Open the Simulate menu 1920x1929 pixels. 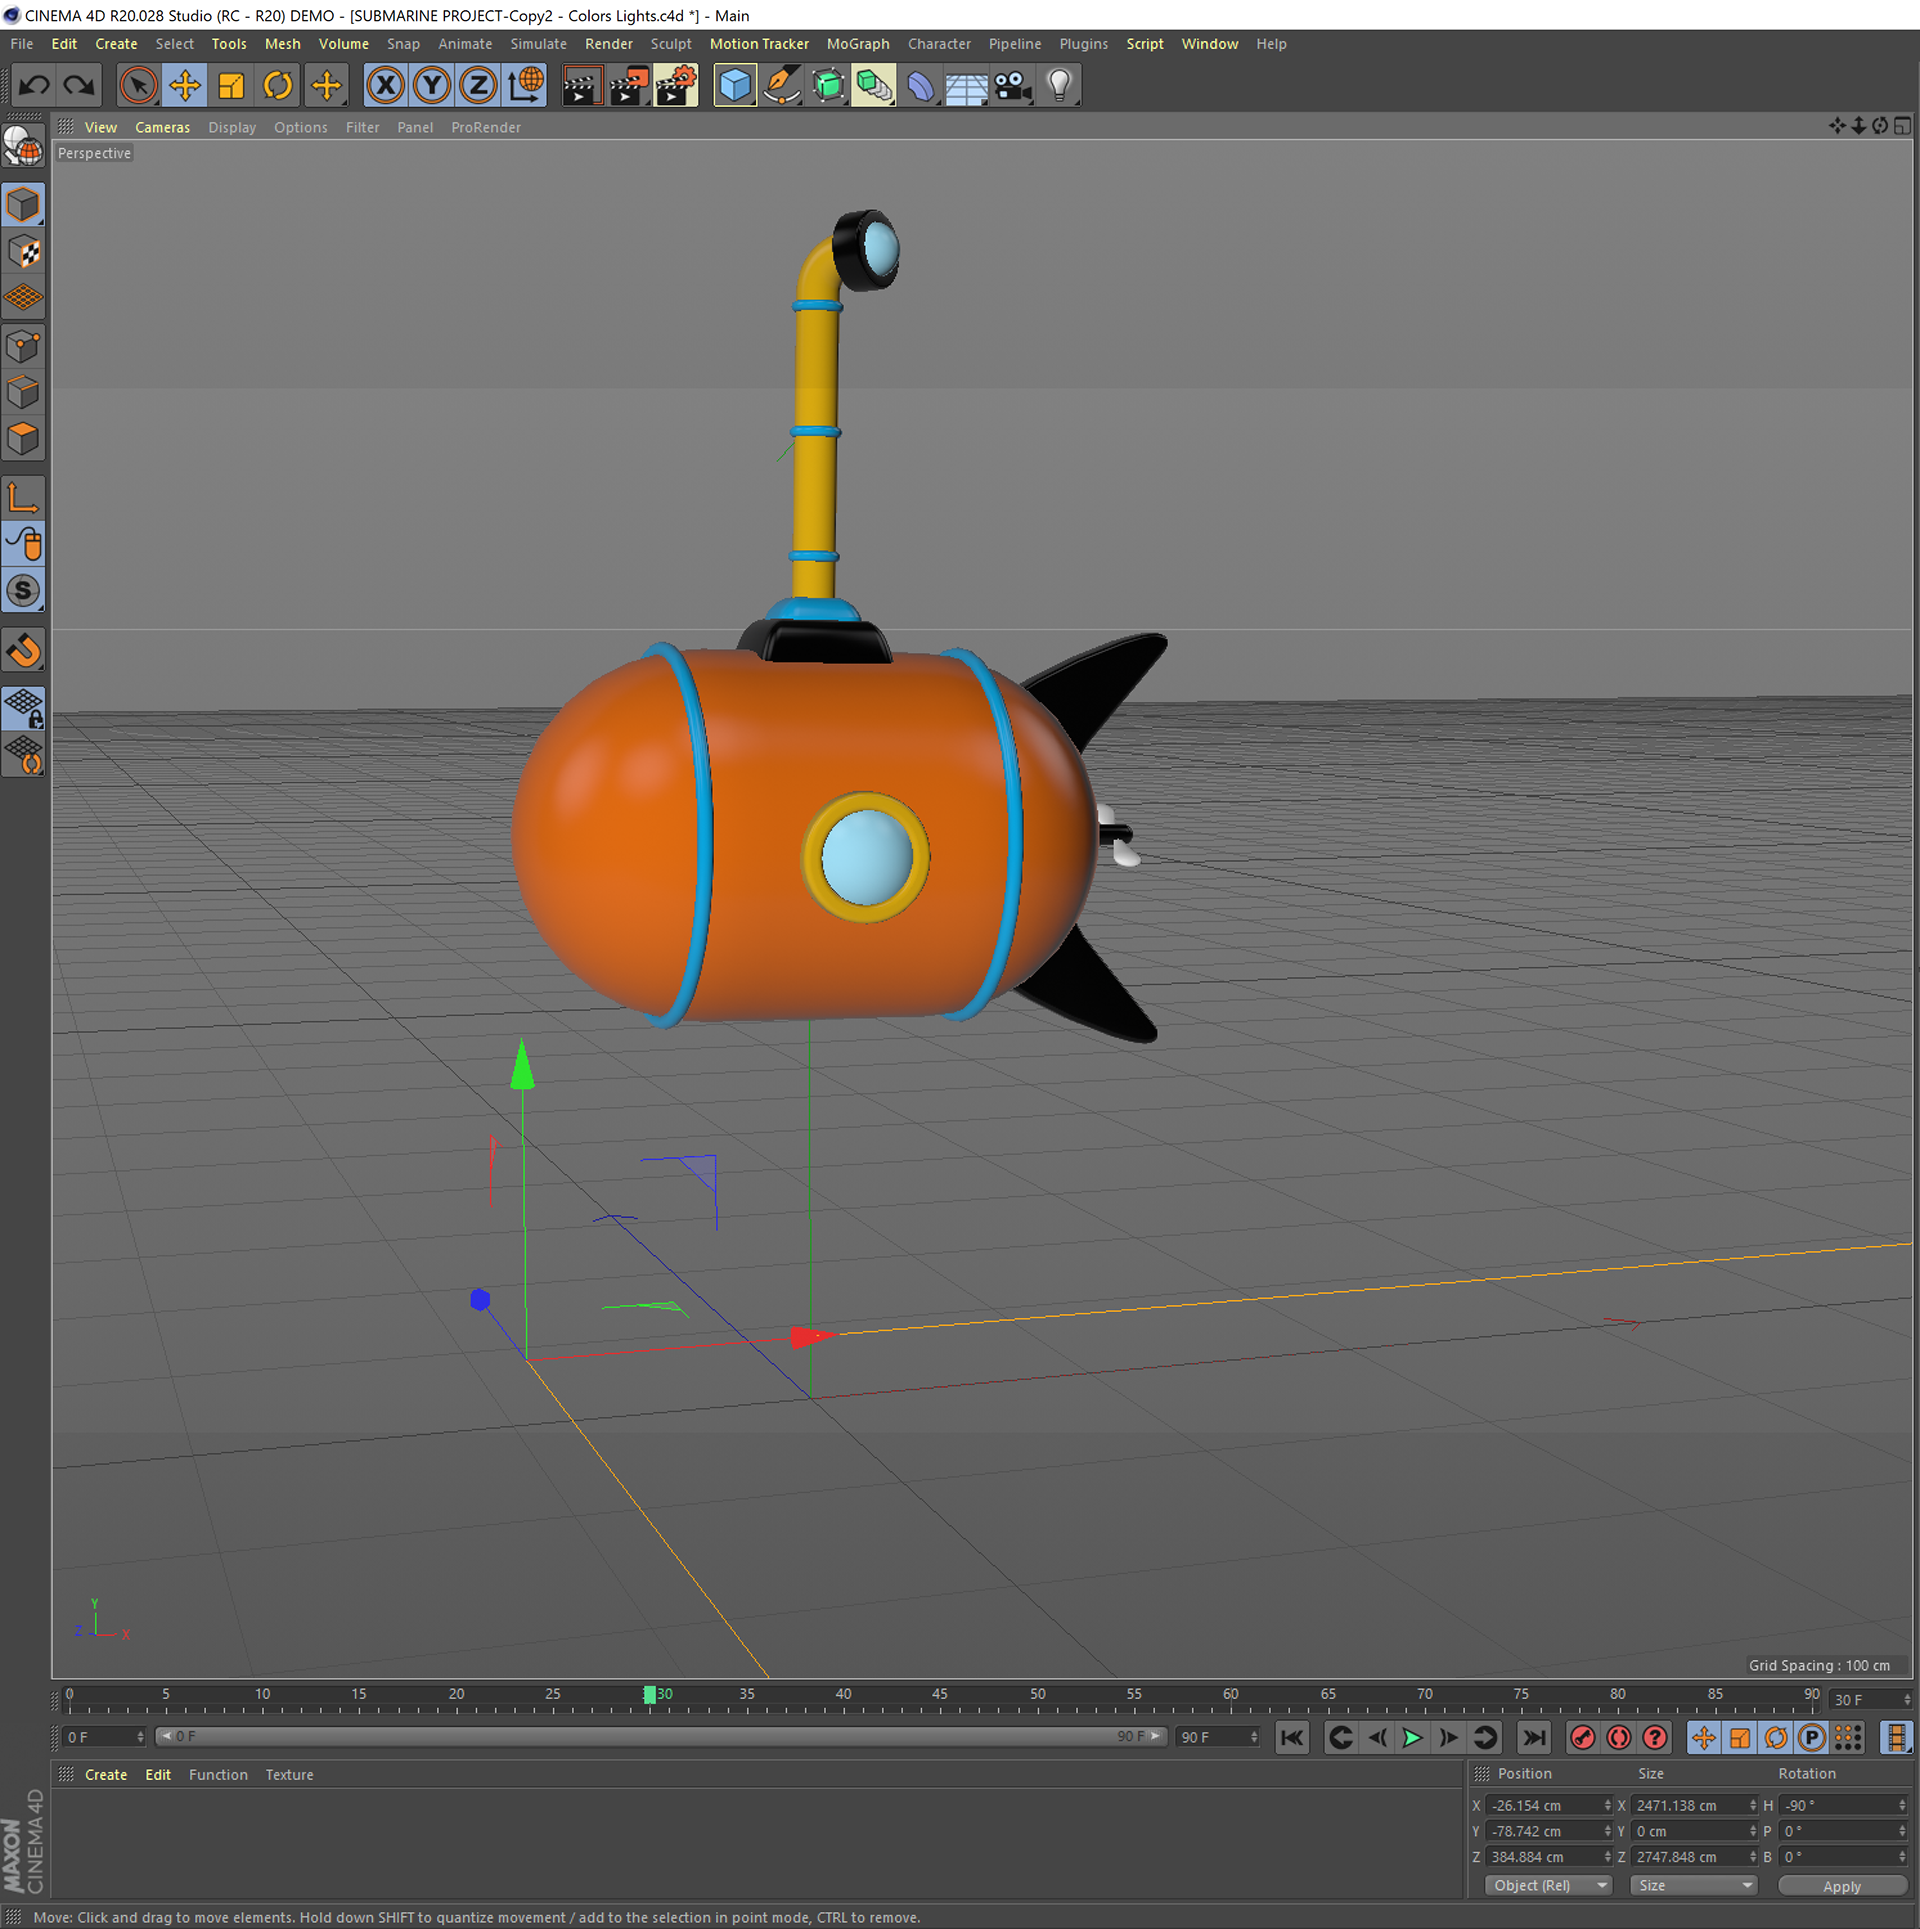tap(538, 44)
